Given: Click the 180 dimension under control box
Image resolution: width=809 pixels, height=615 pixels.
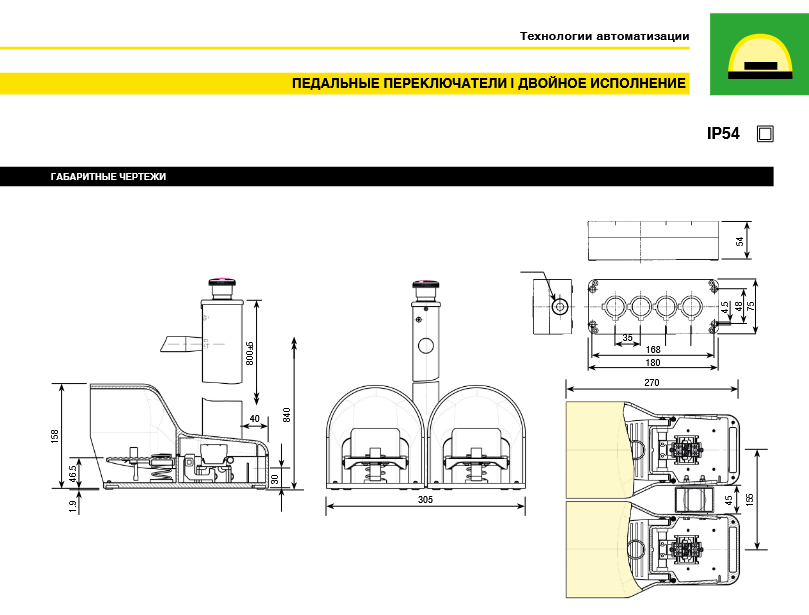Looking at the screenshot, I should 651,363.
